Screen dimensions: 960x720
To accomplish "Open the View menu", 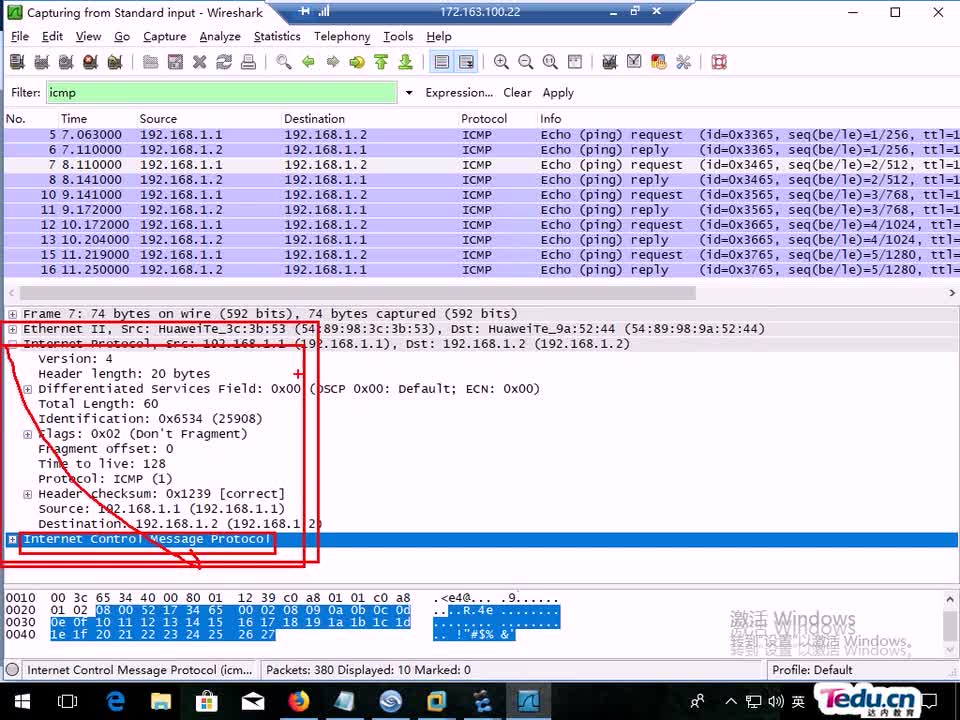I will 88,36.
